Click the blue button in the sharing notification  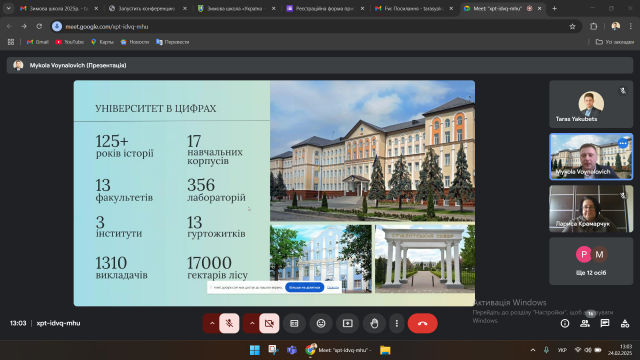(304, 287)
